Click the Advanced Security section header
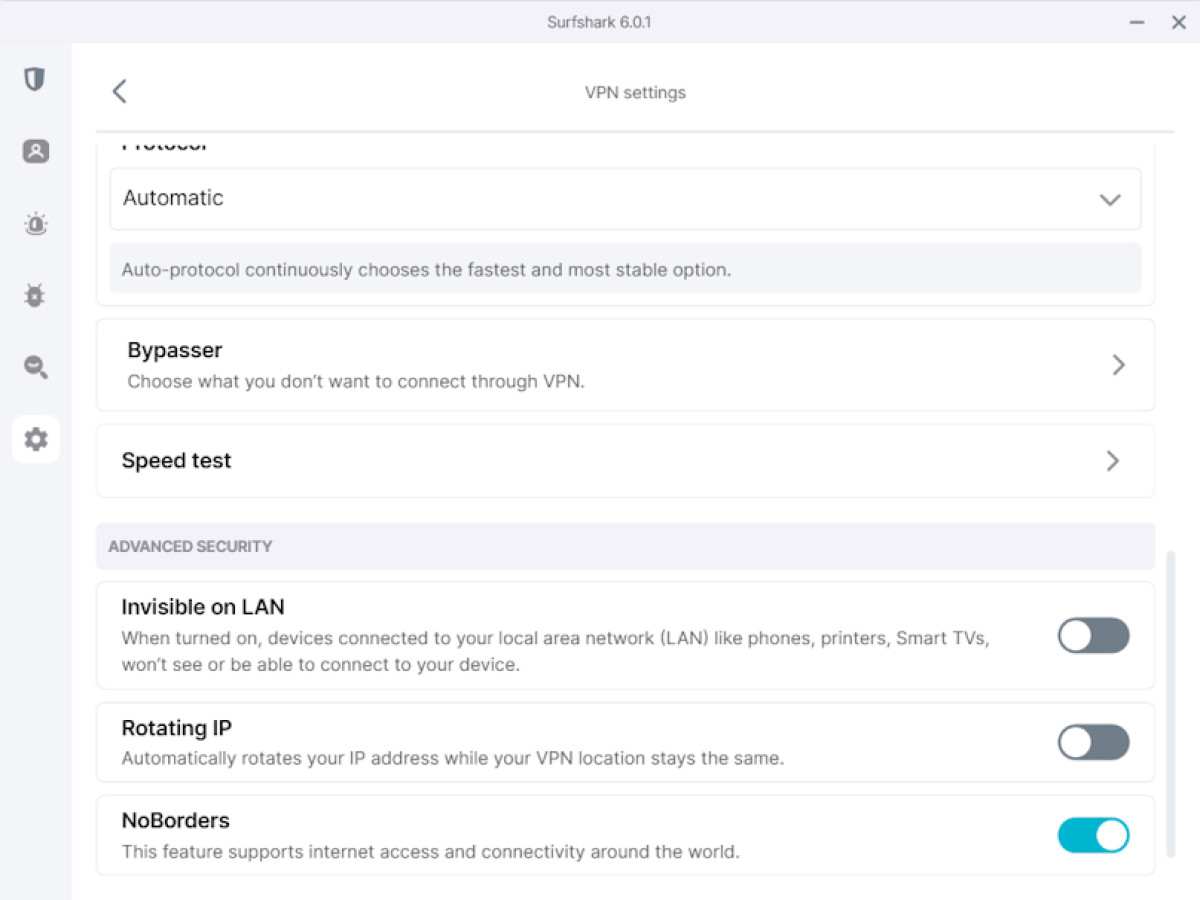Screen dimensions: 1200x900 (x=625, y=547)
